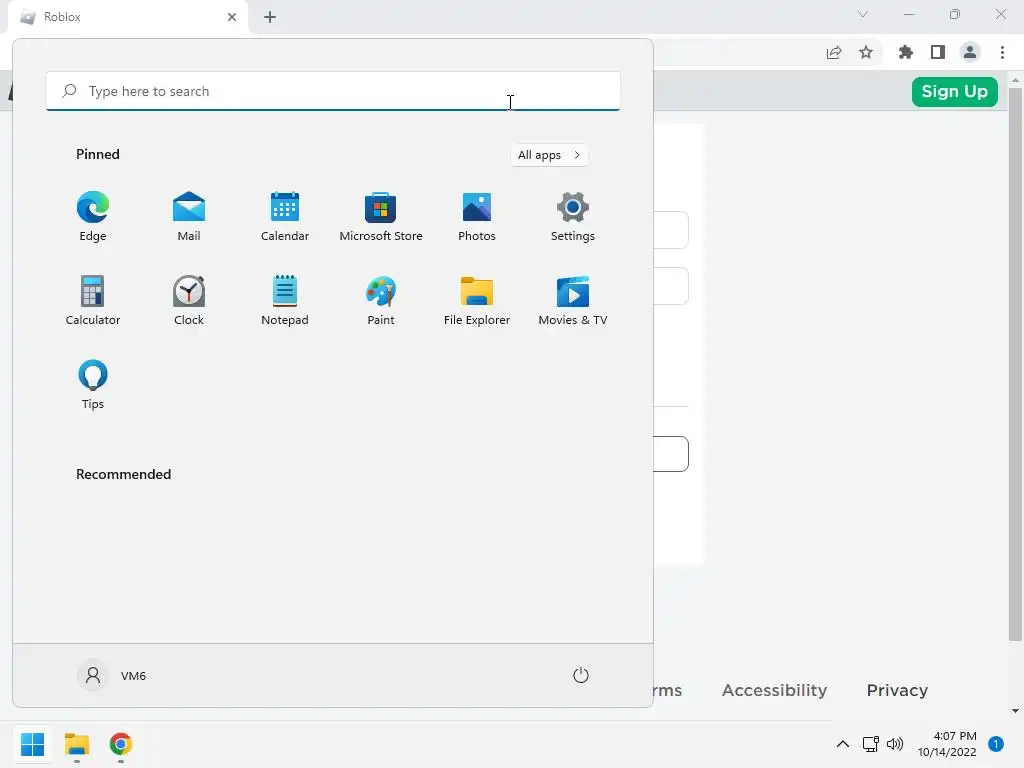Viewport: 1024px width, 768px height.
Task: Show hidden system tray icons
Action: coord(843,744)
